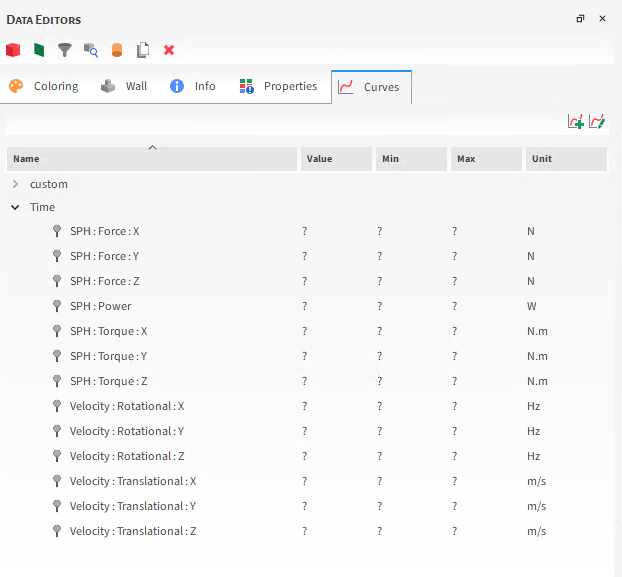The height and width of the screenshot is (577, 622).
Task: Click the magnifier inspect geometry icon
Action: 91,50
